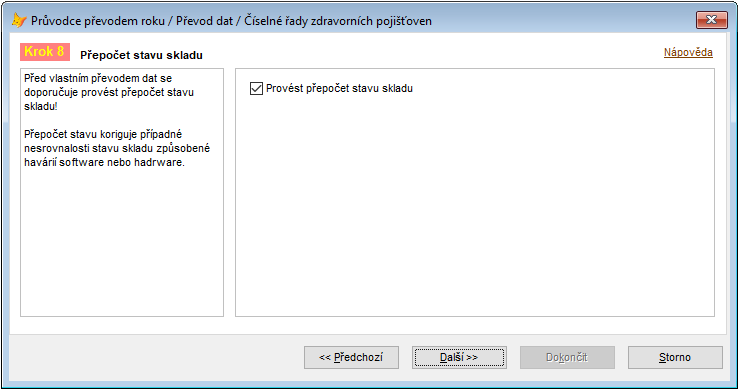
Task: Click "Průvodce převodem roku" in the title bar
Action: tap(98, 21)
